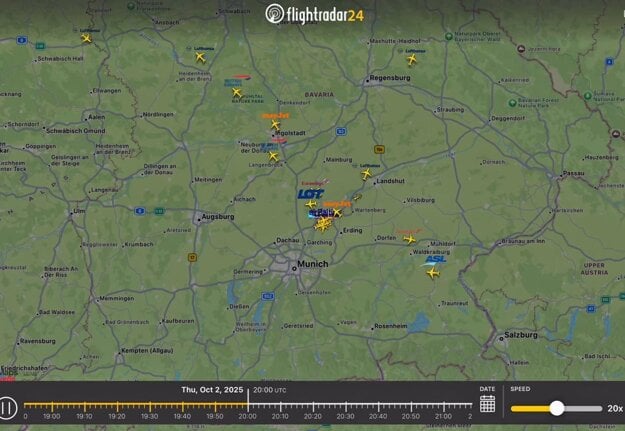625x431 pixels.
Task: Select the British Airways plane west of Denkendorf
Action: click(x=237, y=92)
